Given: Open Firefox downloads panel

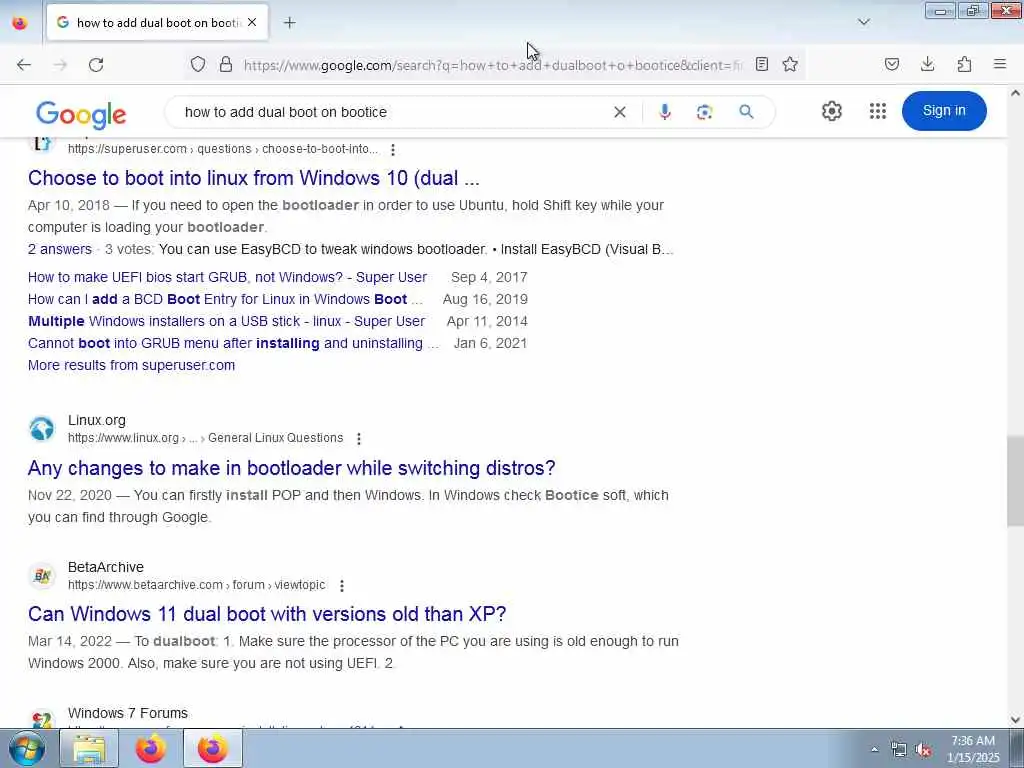Looking at the screenshot, I should [x=927, y=64].
